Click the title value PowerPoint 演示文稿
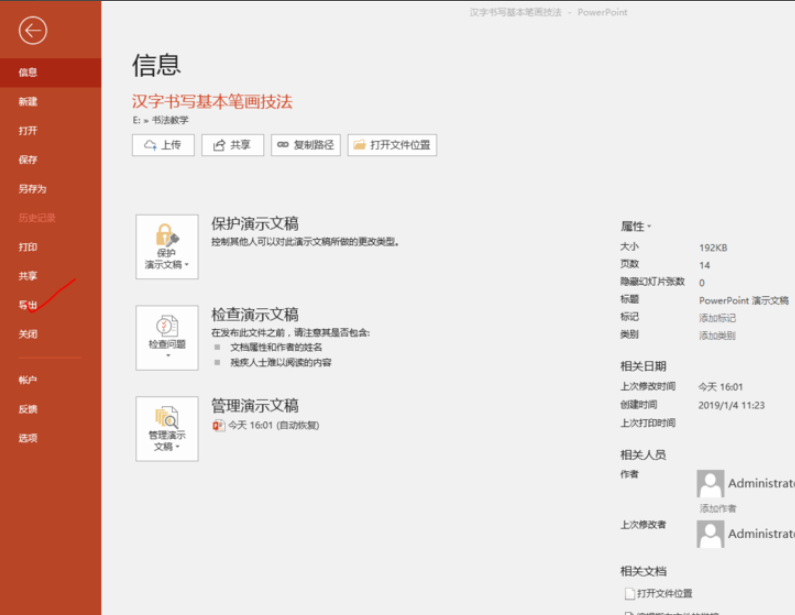 tap(744, 301)
